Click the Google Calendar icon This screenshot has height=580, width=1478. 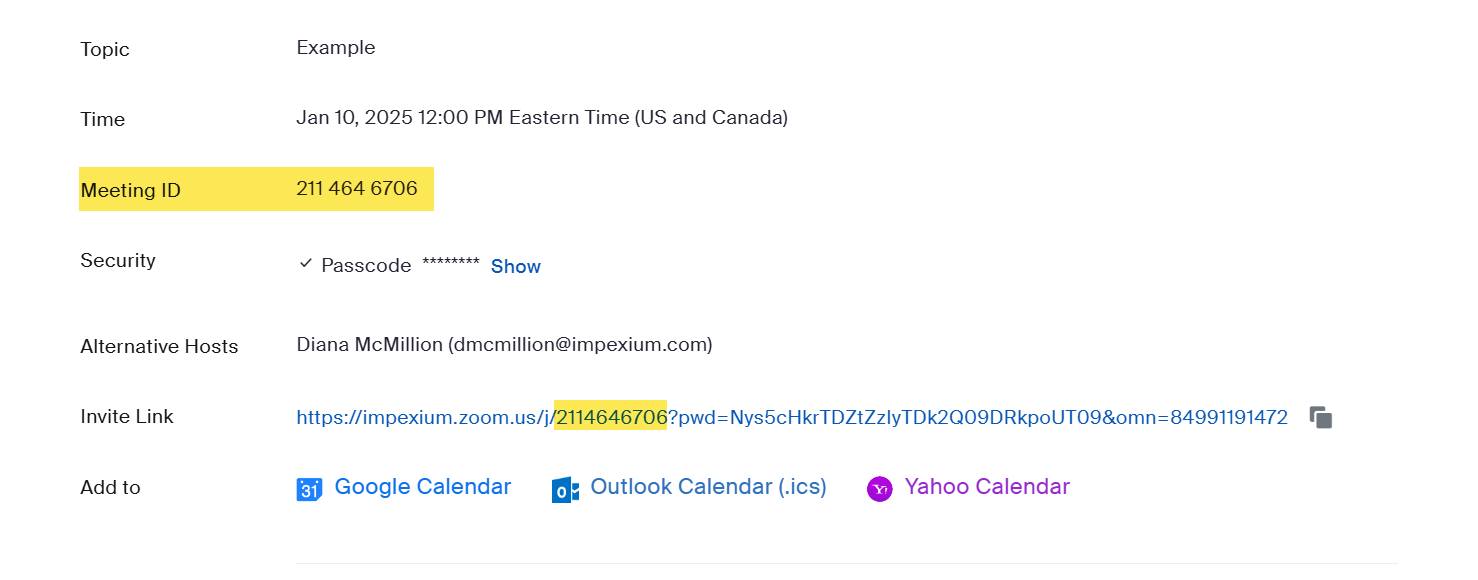pos(309,489)
